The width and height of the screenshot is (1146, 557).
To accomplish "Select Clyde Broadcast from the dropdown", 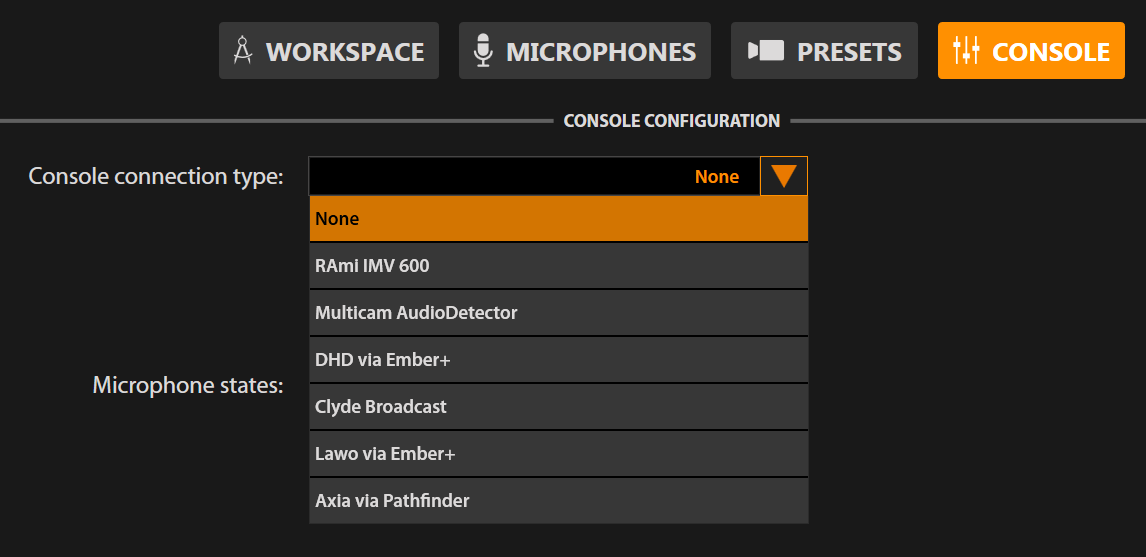I will (x=558, y=407).
